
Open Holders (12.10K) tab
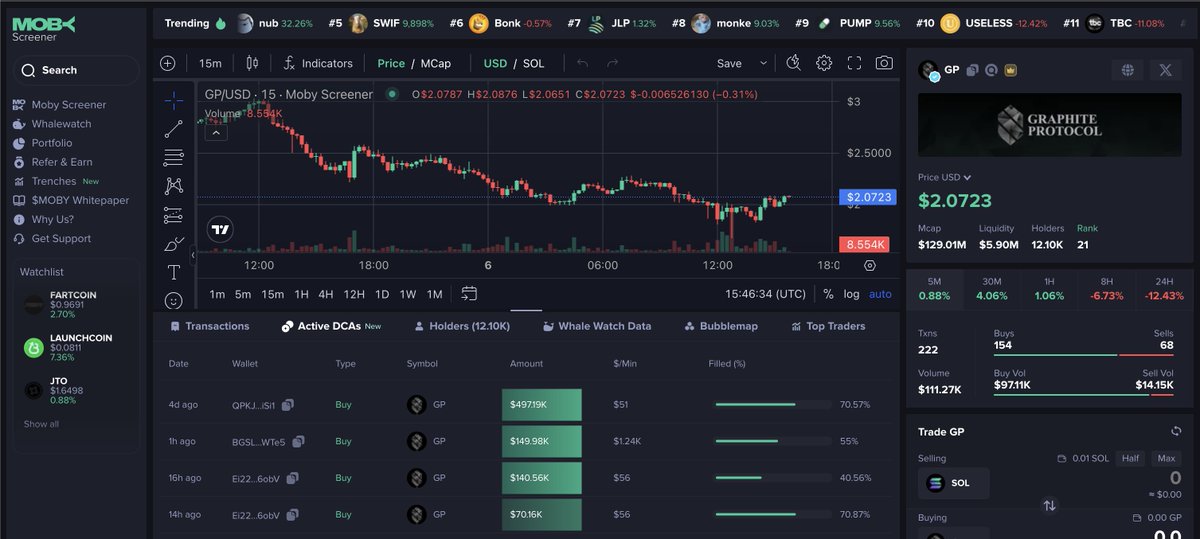coord(462,326)
